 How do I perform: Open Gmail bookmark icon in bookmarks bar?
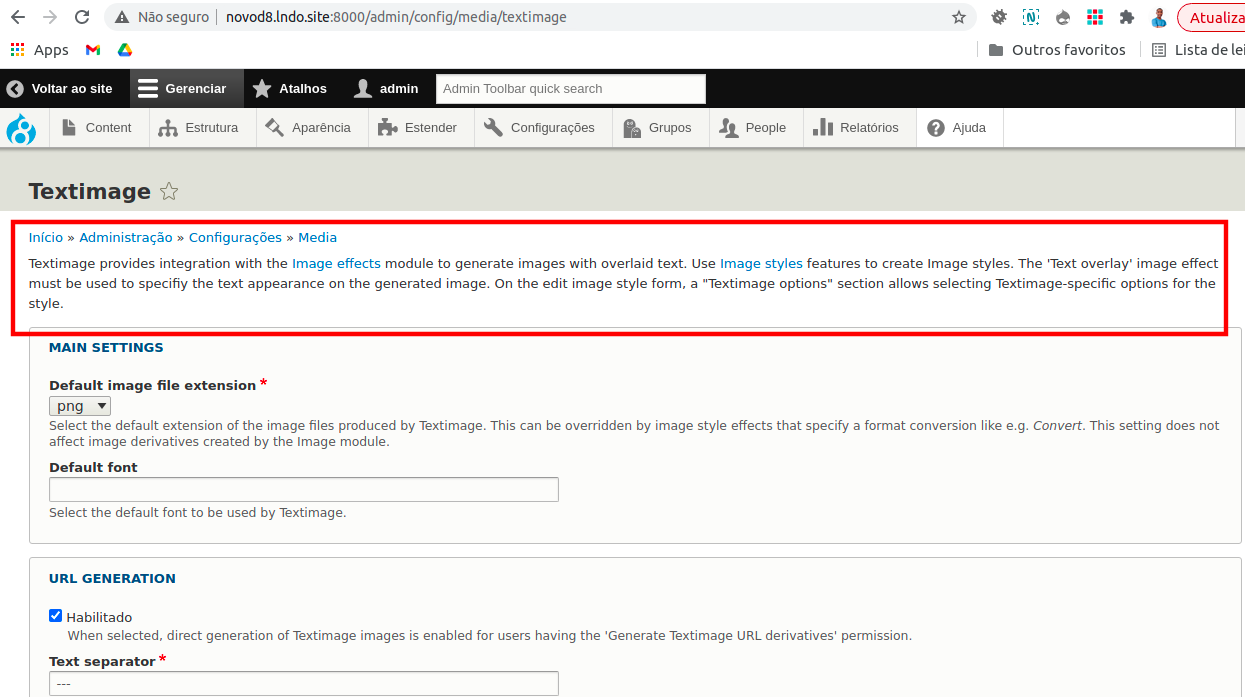pyautogui.click(x=93, y=50)
